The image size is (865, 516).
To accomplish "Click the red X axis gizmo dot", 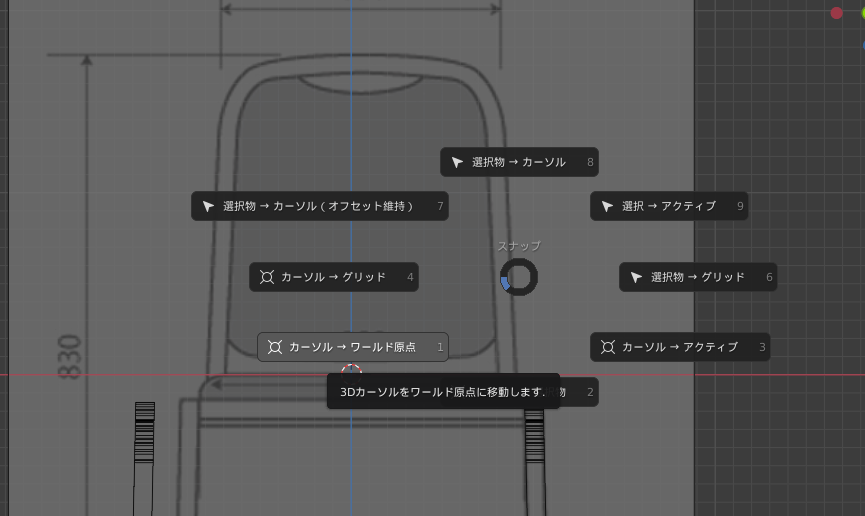I will click(x=836, y=13).
